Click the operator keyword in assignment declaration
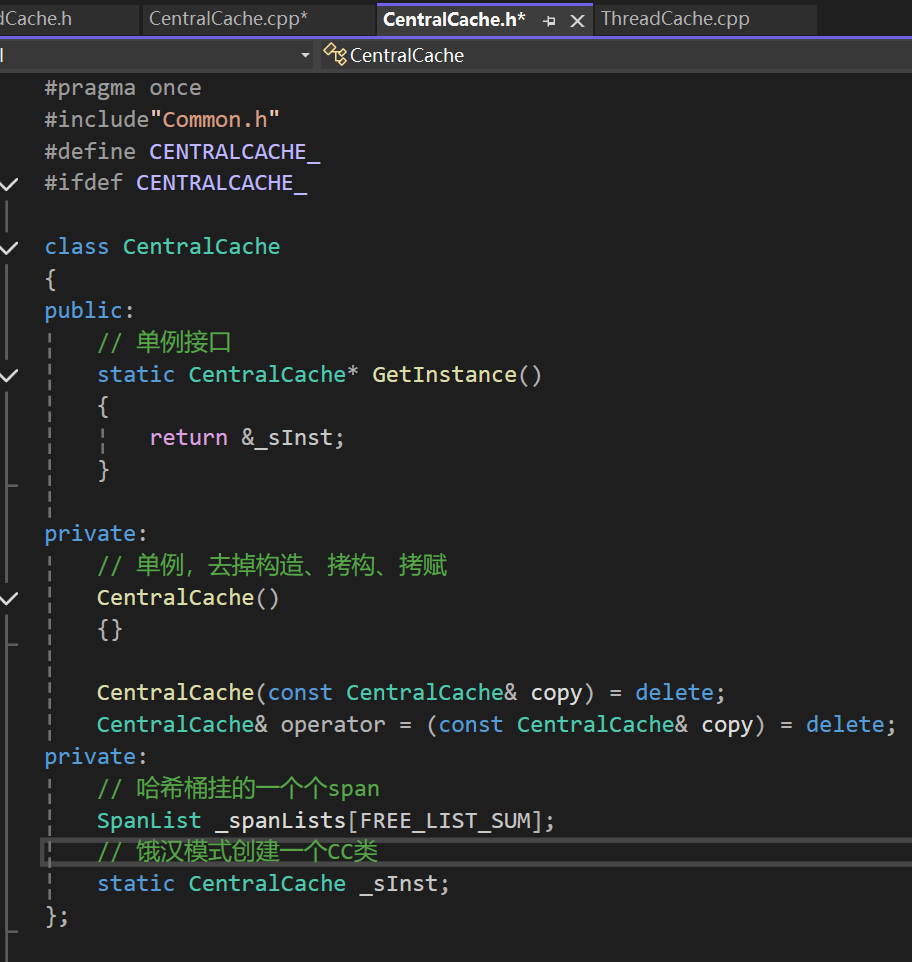912x962 pixels. (x=333, y=725)
